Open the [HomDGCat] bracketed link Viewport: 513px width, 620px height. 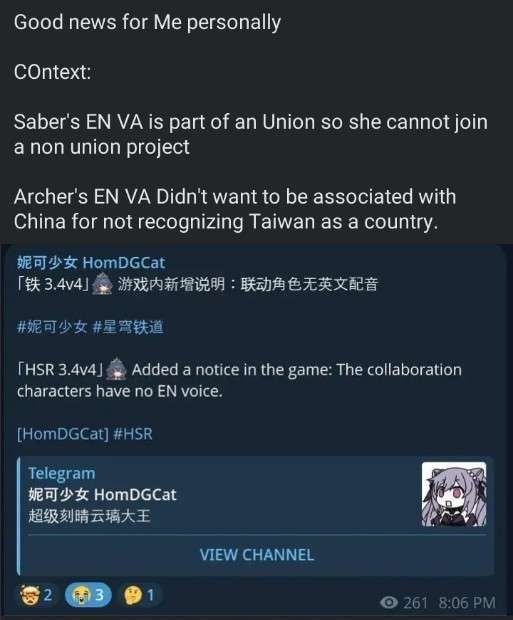tap(62, 434)
